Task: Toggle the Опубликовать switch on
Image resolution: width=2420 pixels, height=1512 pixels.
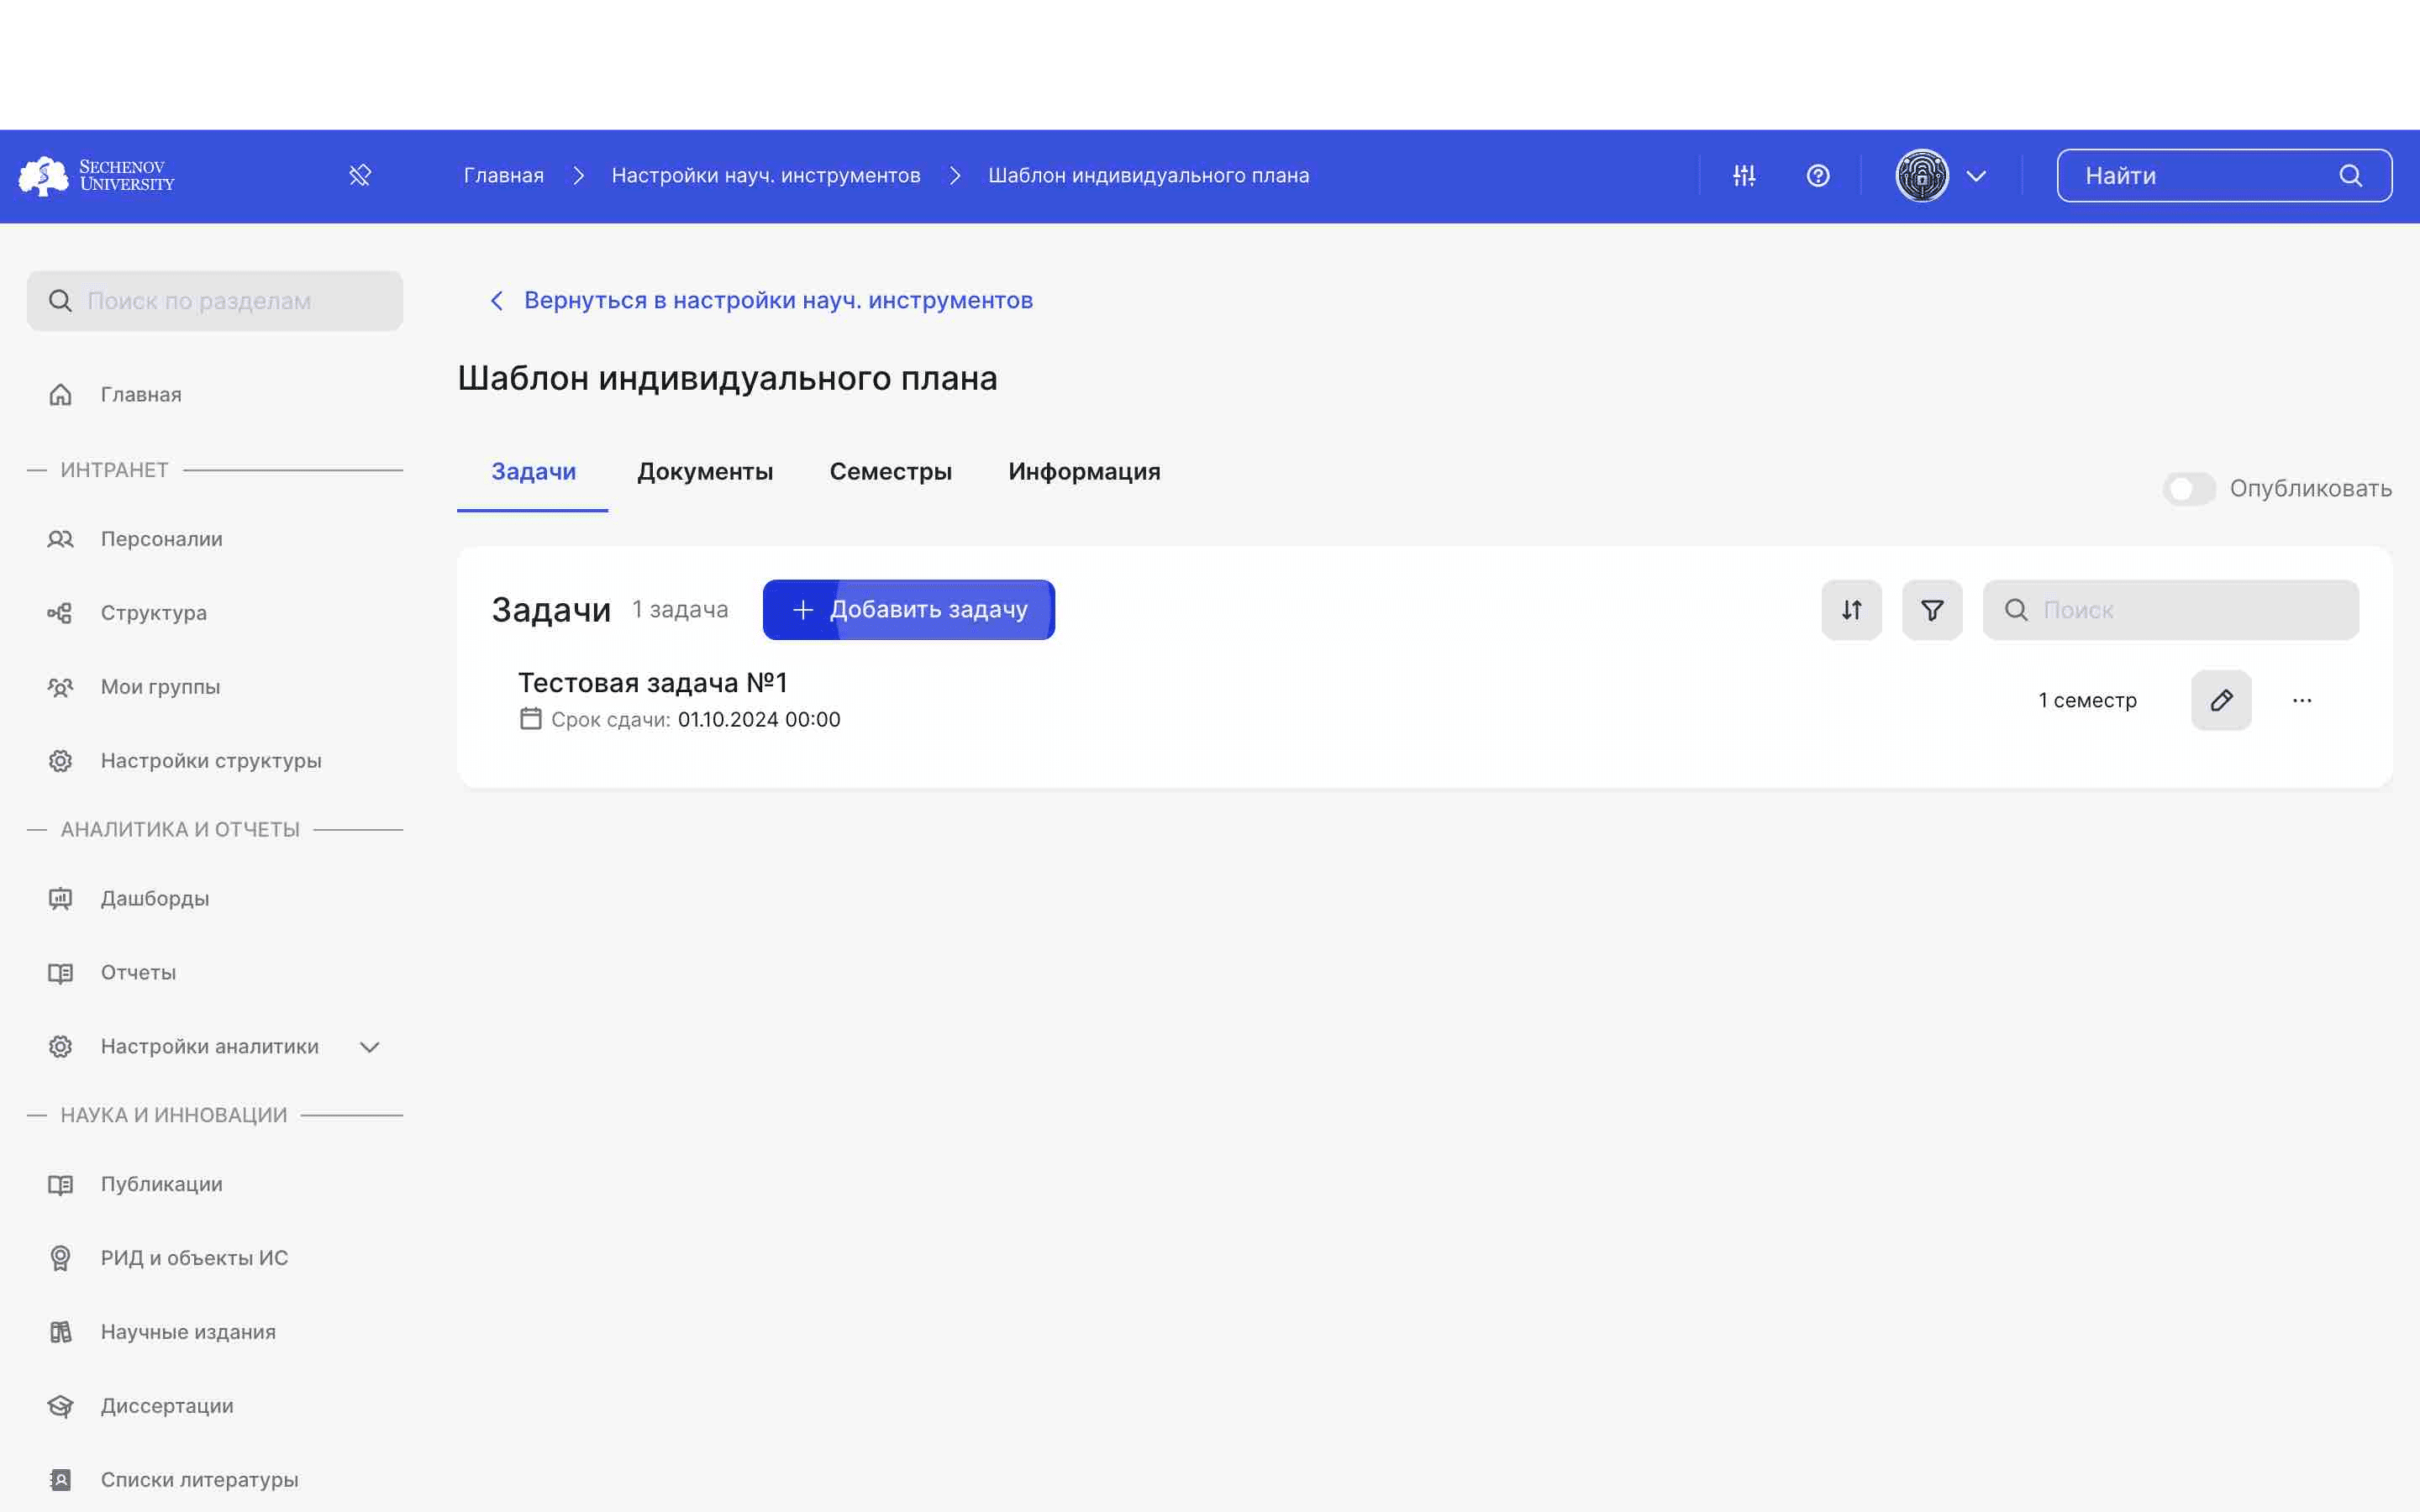Action: coord(2188,490)
